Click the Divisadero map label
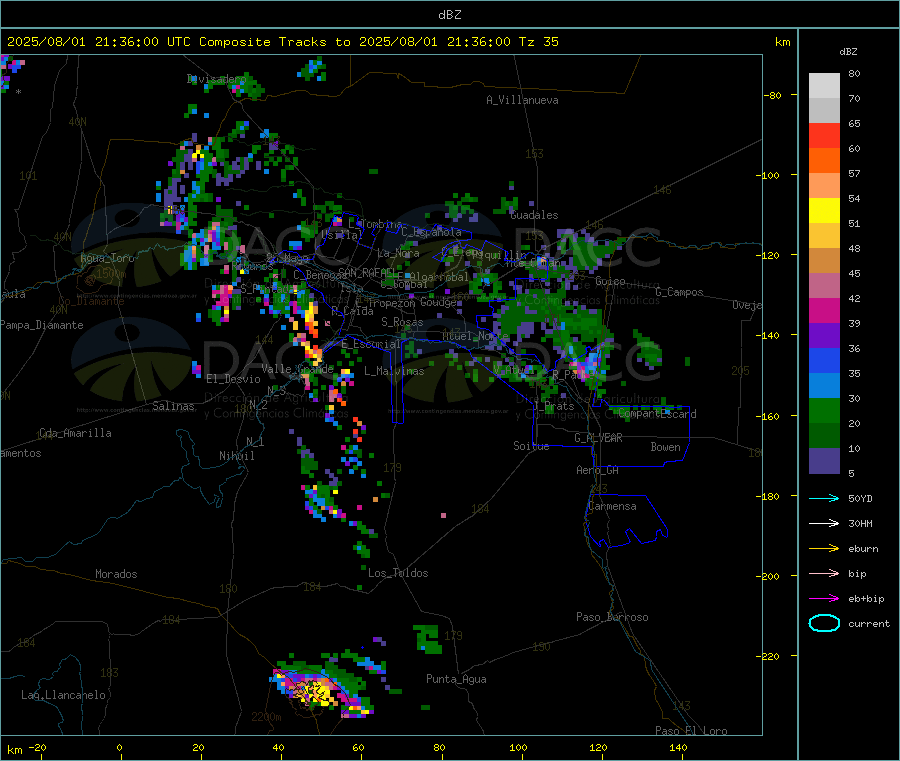900x761 pixels. point(216,79)
